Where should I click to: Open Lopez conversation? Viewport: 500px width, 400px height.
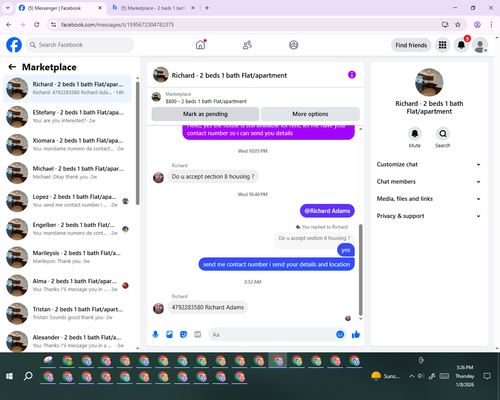tap(67, 201)
